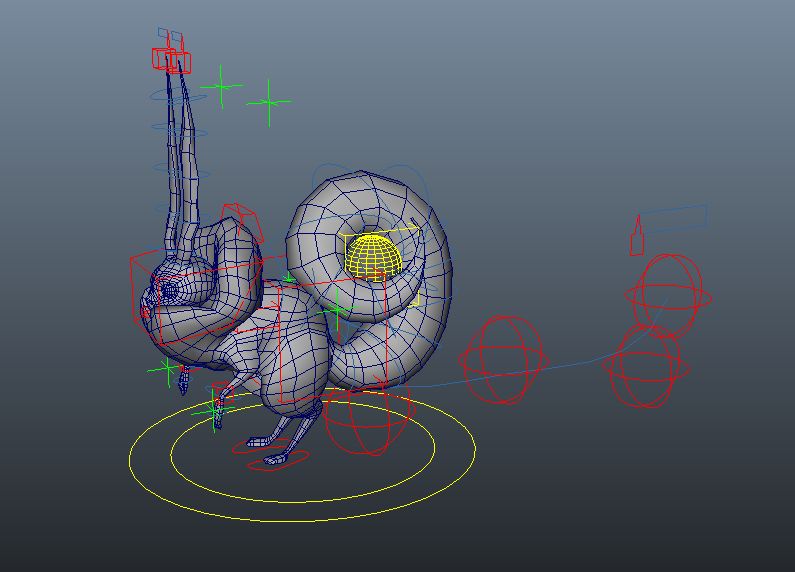Select the red cube control behind the head
Screen dimensions: 795x572
tap(243, 221)
